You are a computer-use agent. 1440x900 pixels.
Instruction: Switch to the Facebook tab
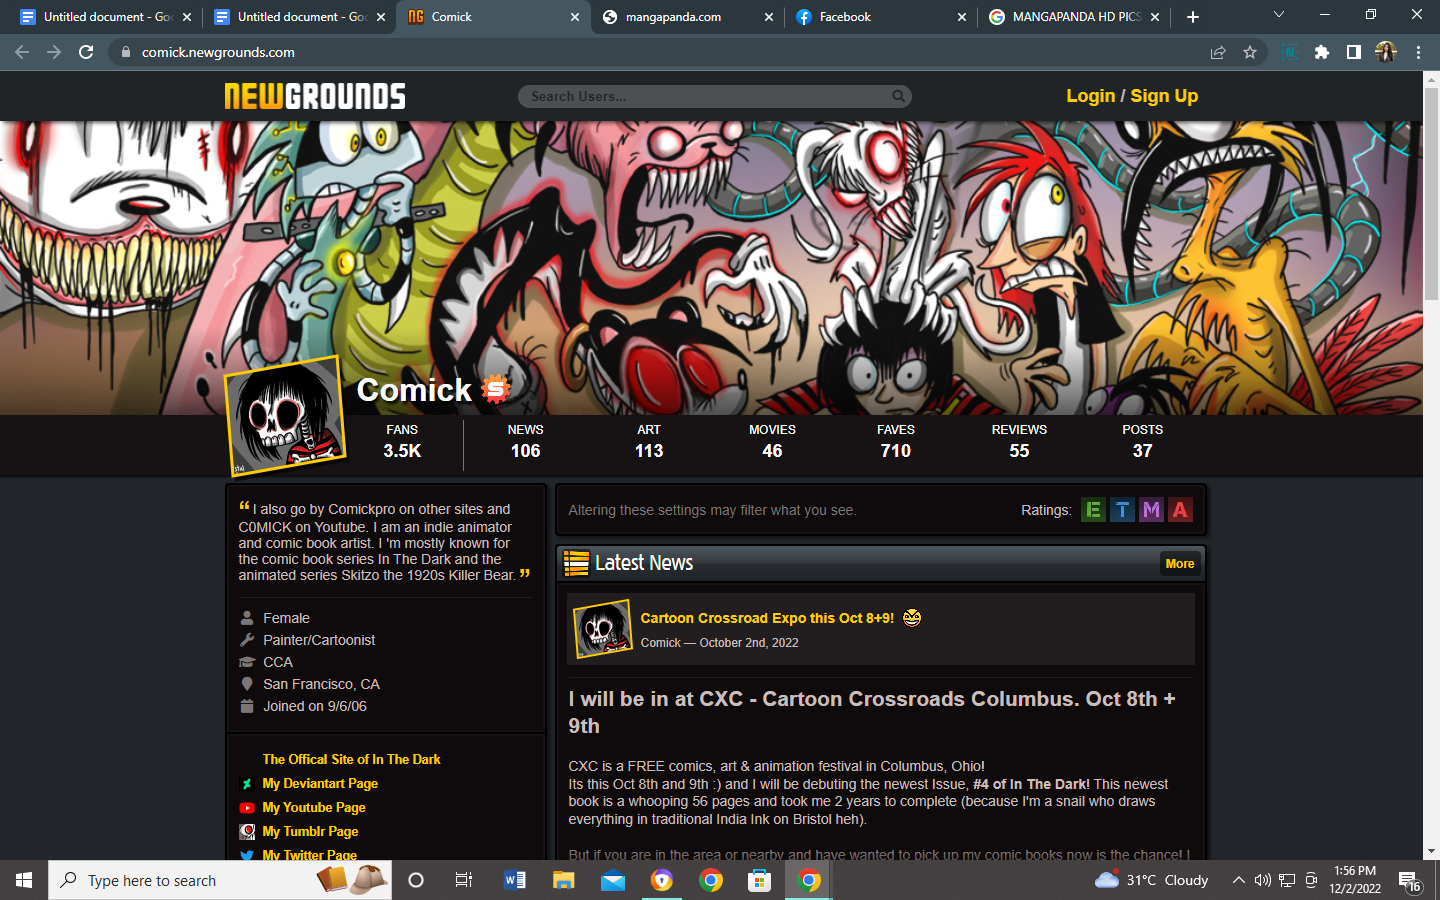pos(882,17)
